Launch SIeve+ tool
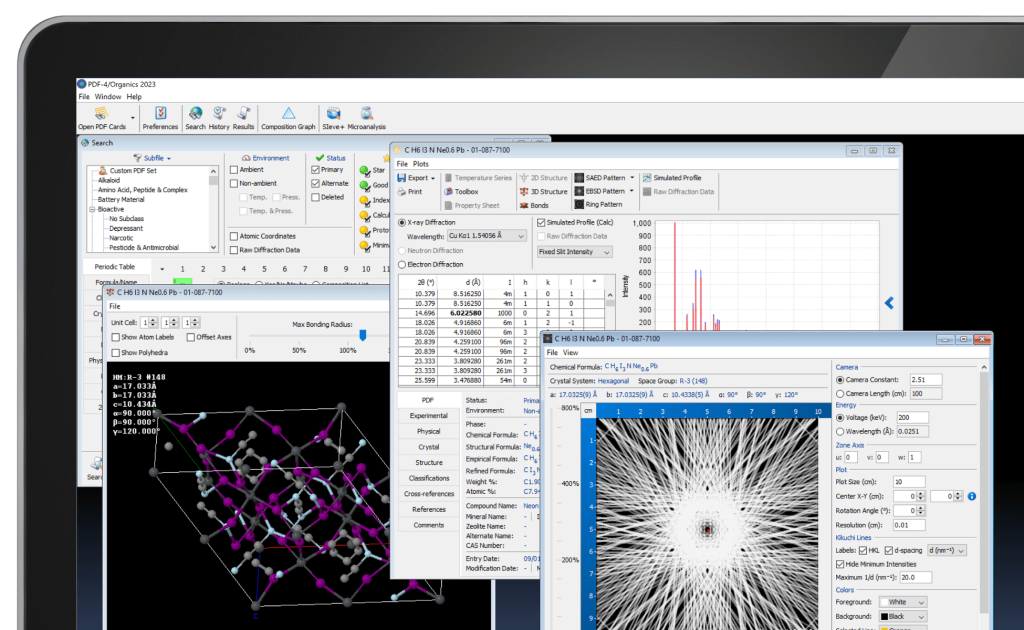1024x630 pixels. [332, 118]
